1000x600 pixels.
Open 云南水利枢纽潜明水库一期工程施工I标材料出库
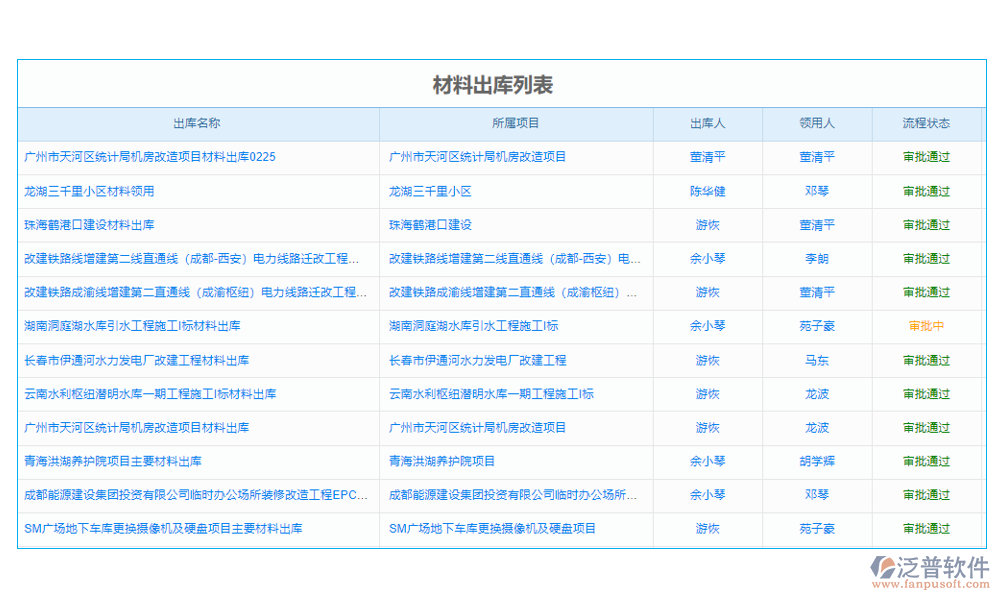[141, 394]
